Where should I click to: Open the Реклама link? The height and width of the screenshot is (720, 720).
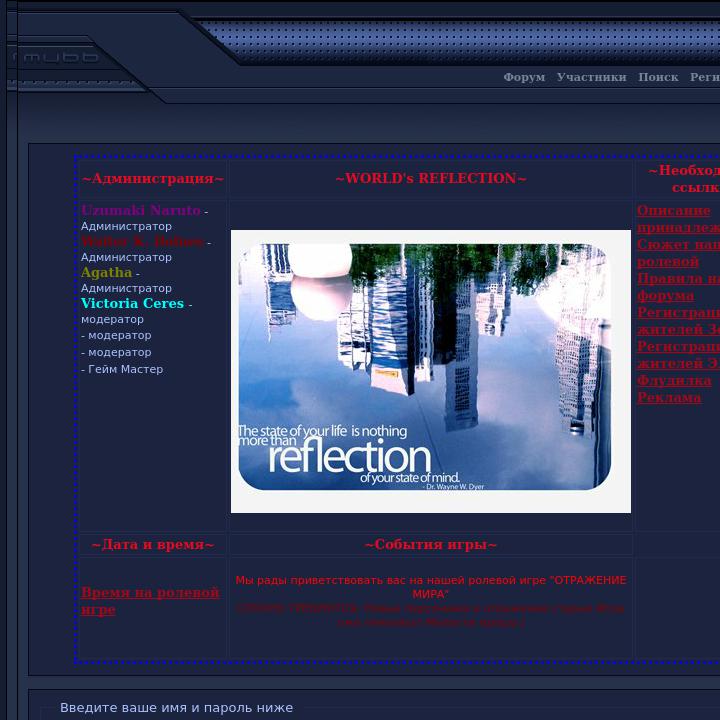tap(669, 397)
